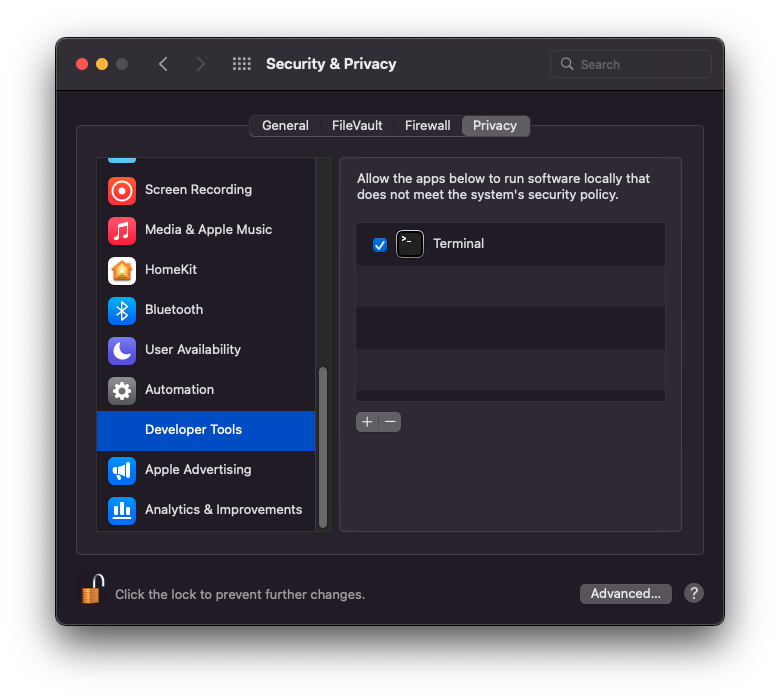Open help with the question mark button
The width and height of the screenshot is (780, 699).
click(x=693, y=593)
